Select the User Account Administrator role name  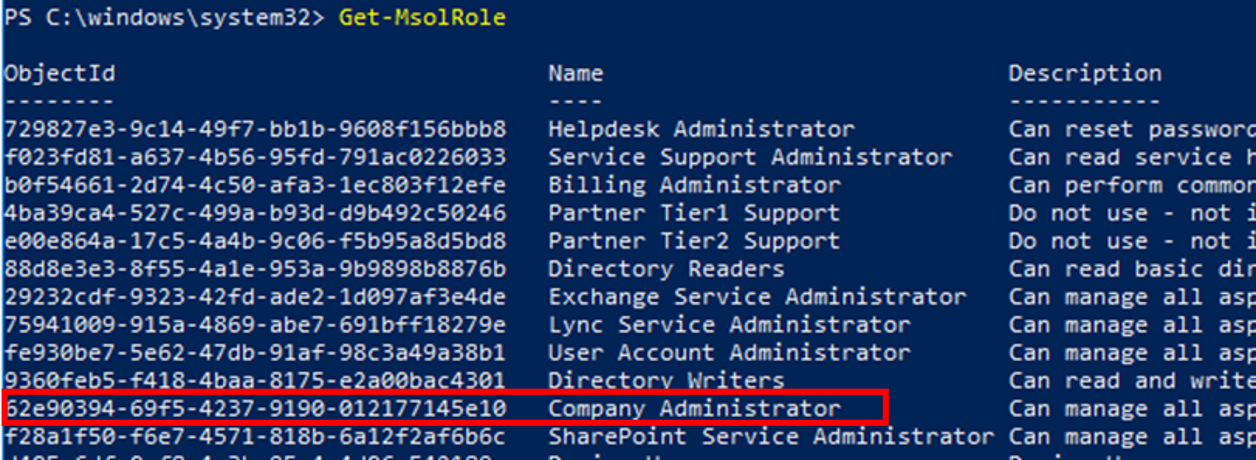pyautogui.click(x=729, y=353)
